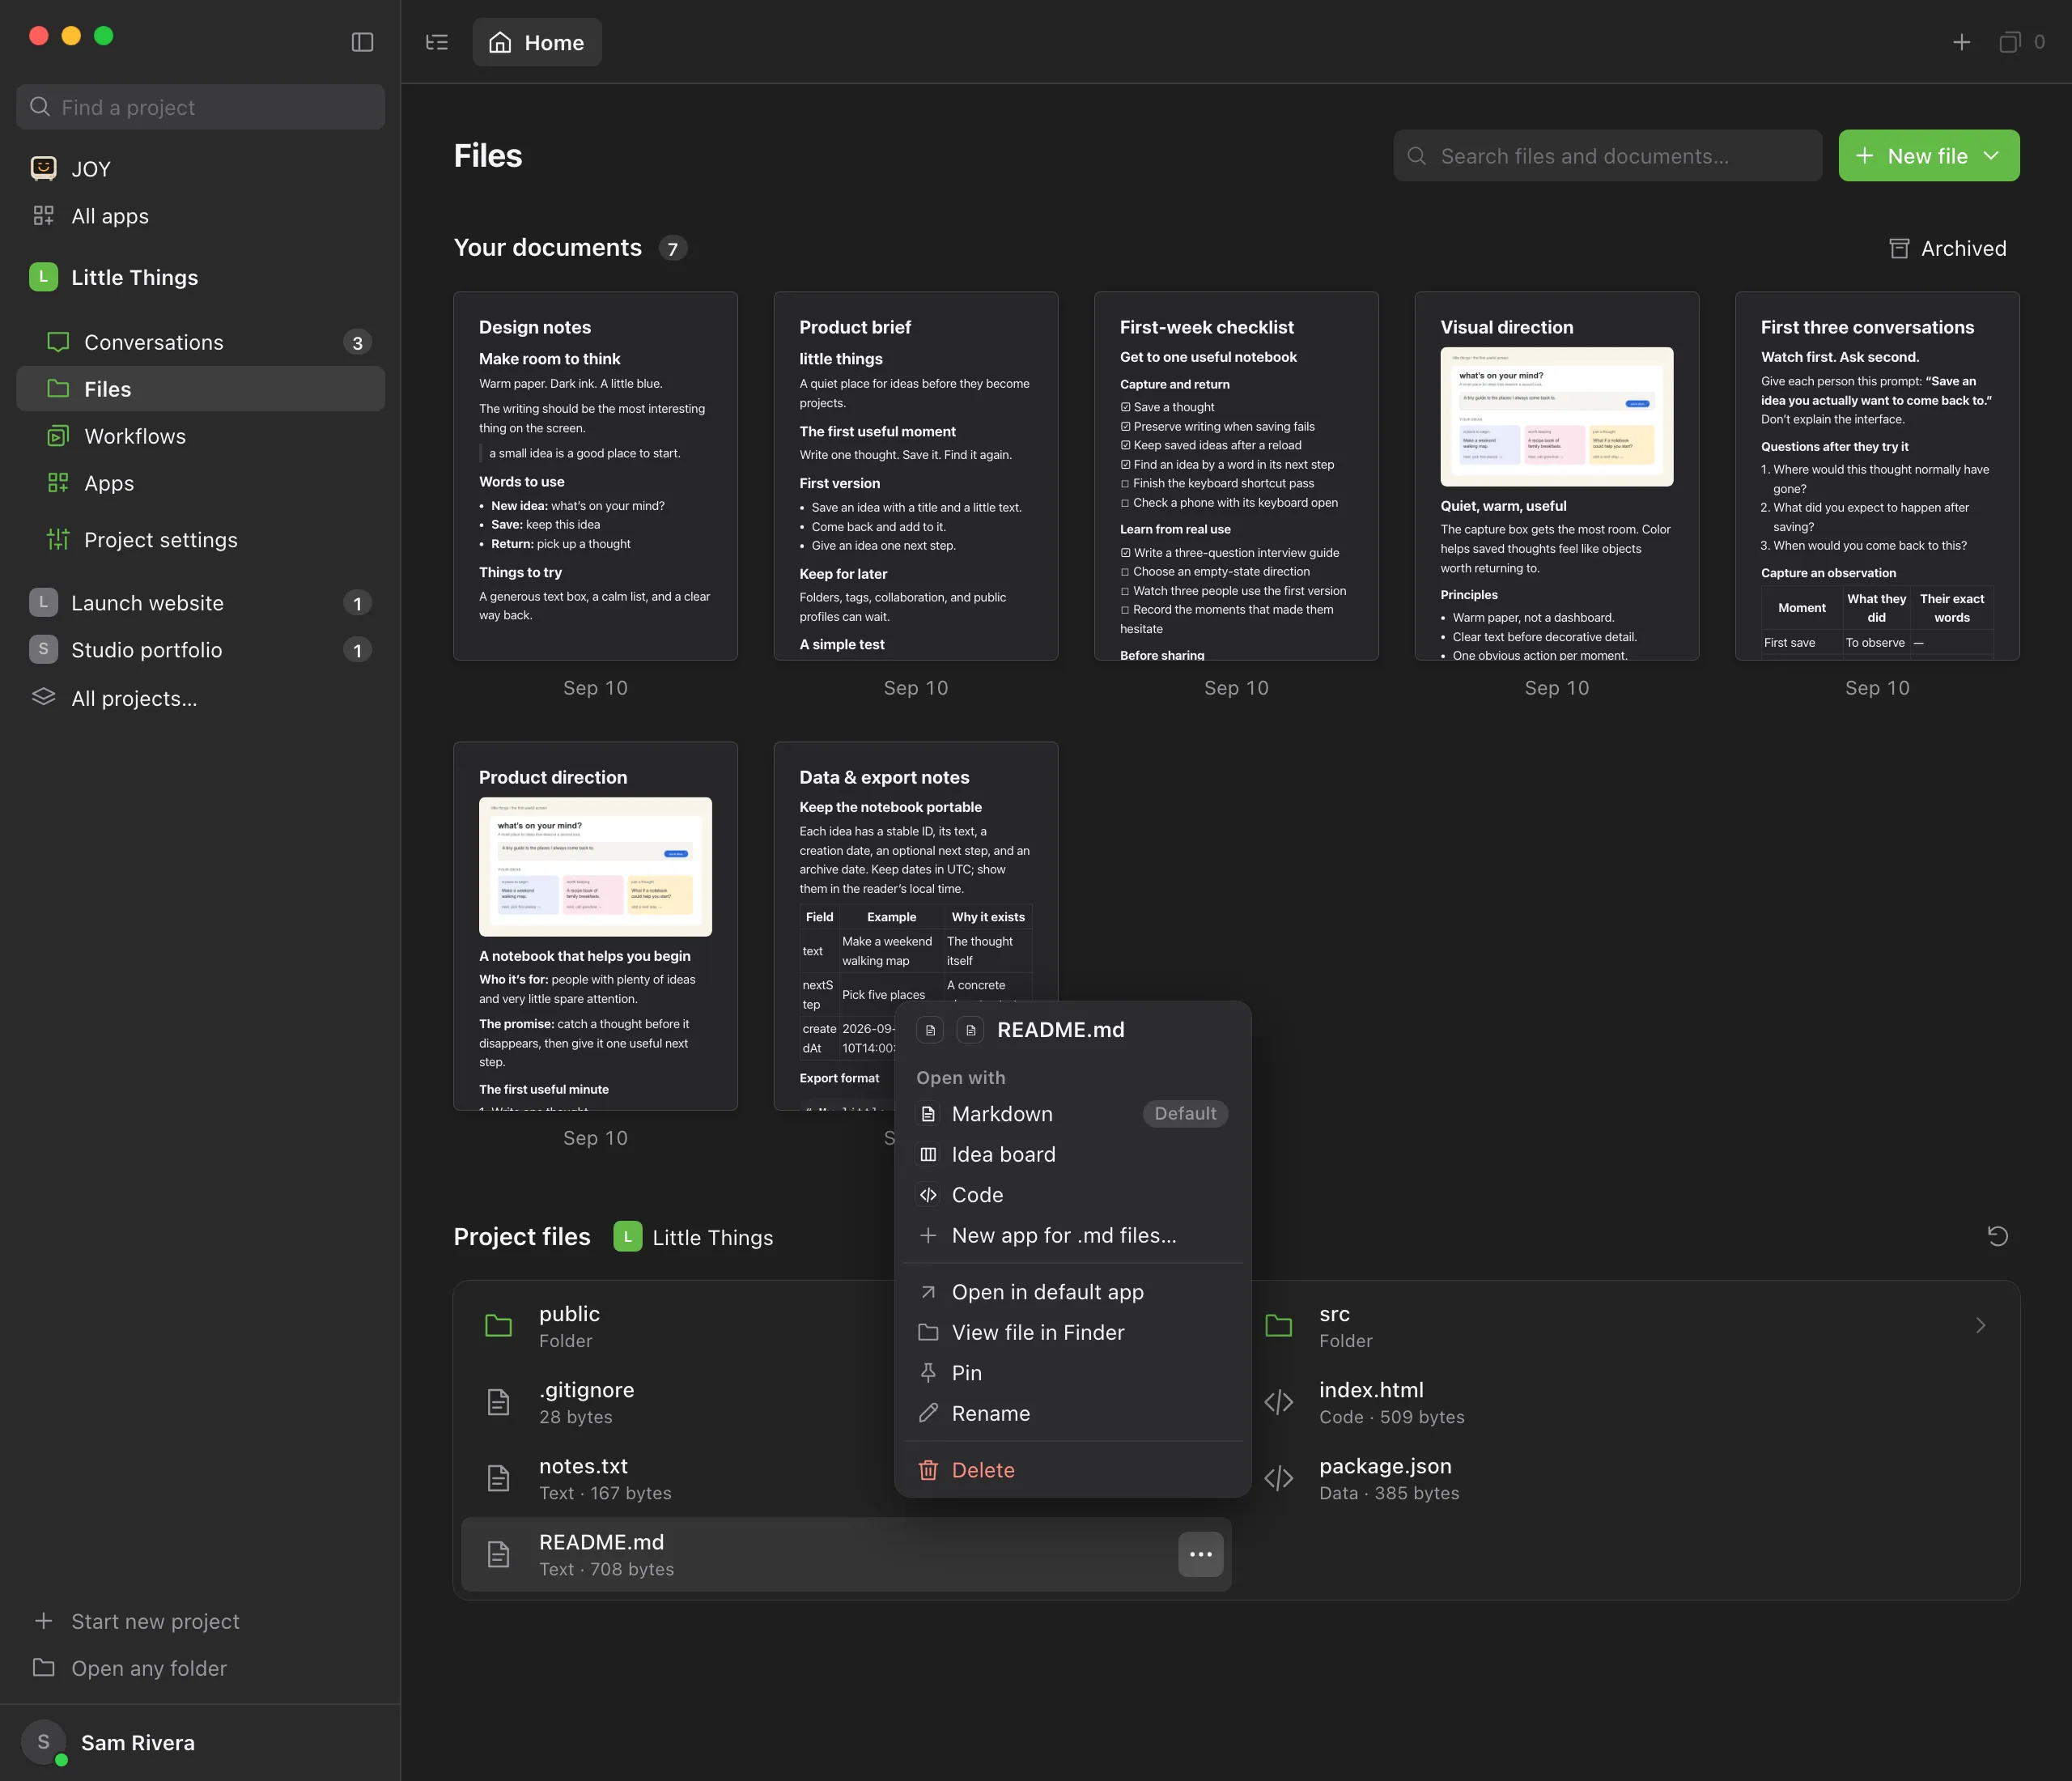Open the Design notes document card

(595, 476)
